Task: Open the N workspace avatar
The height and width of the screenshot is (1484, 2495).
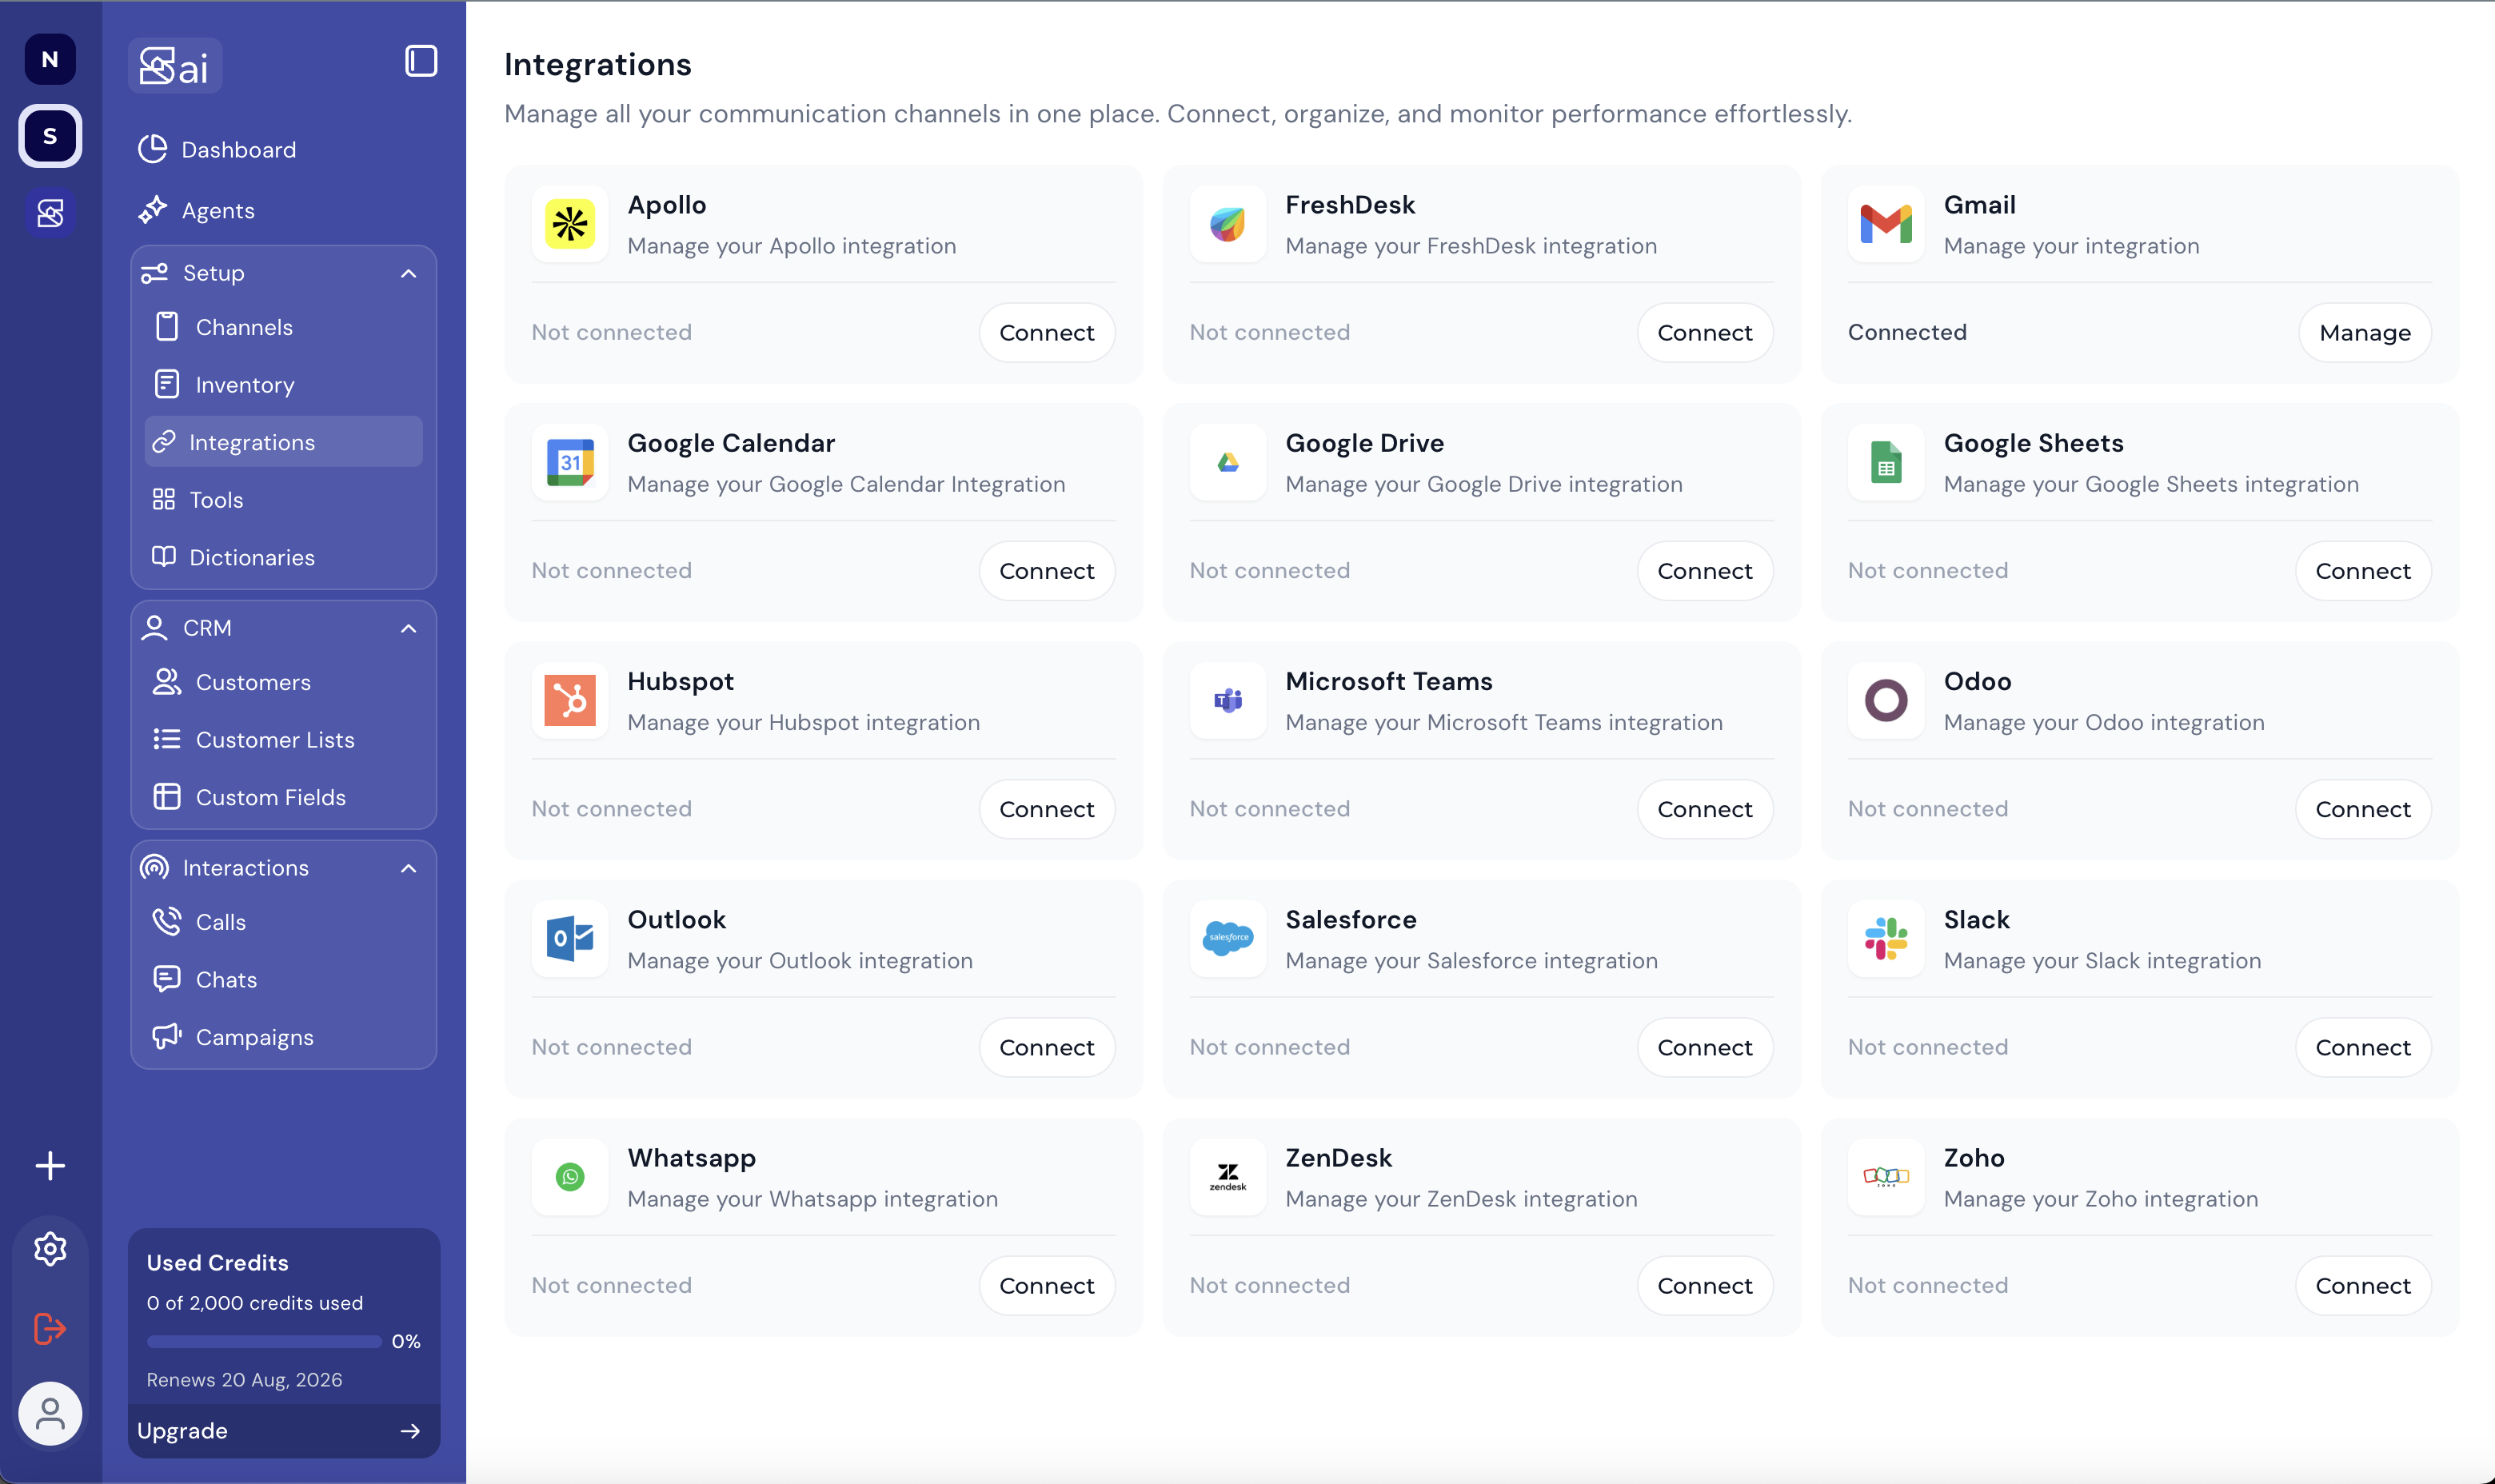Action: pos(50,59)
